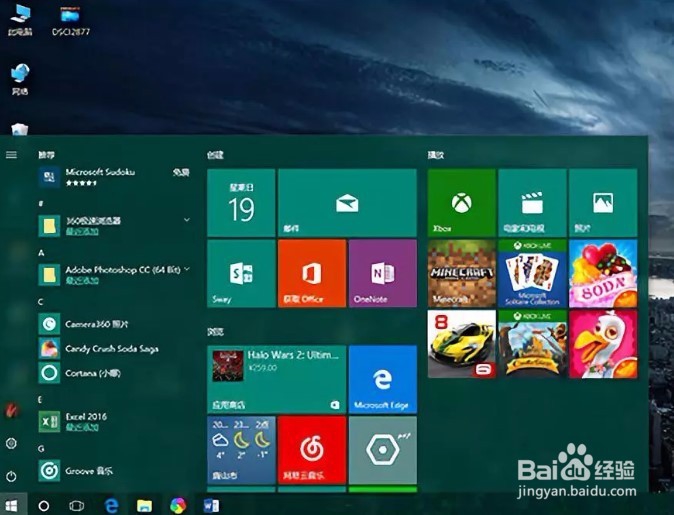Open the Photos tile

603,202
